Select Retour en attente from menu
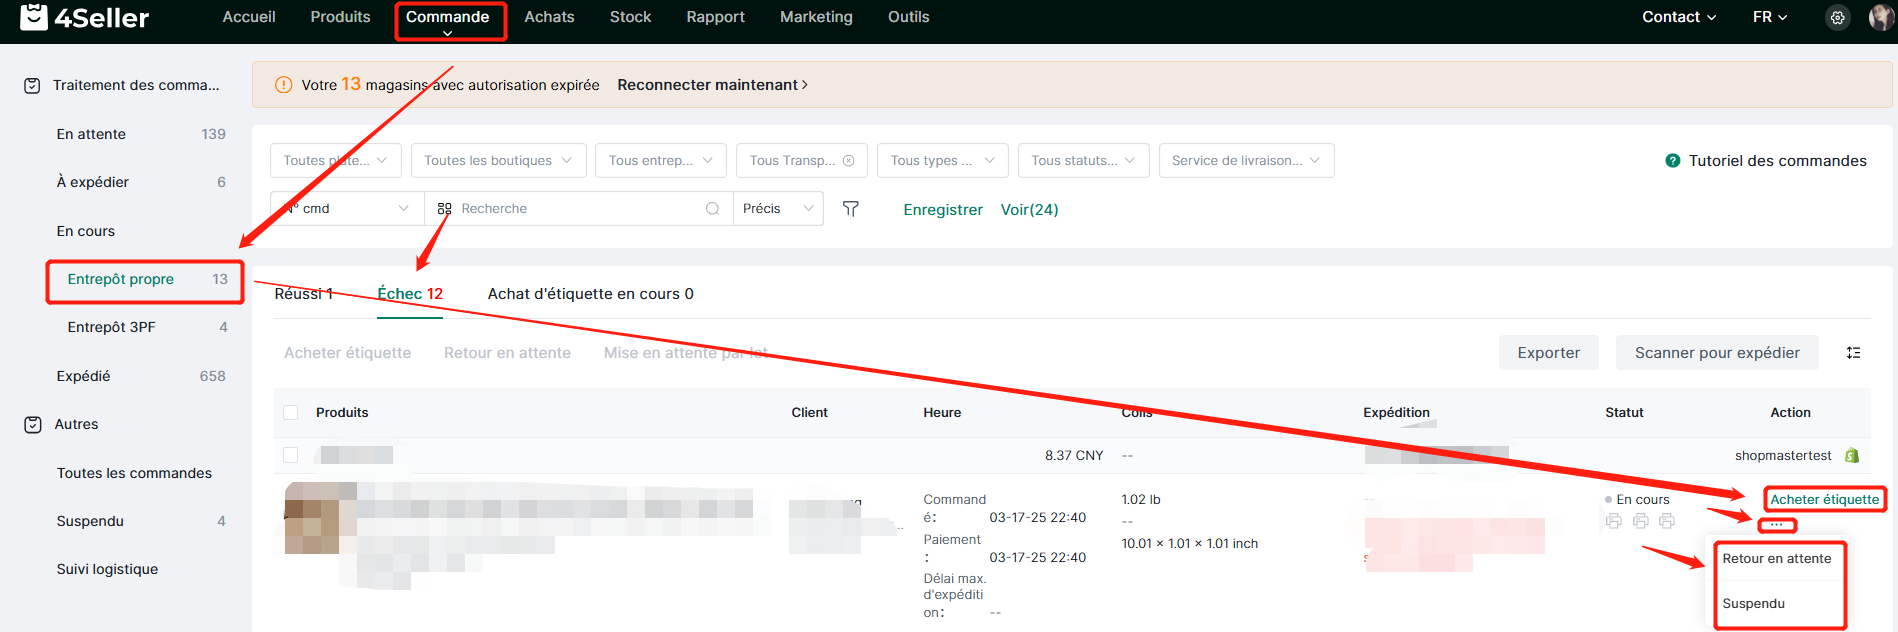The width and height of the screenshot is (1898, 632). coord(1776,559)
